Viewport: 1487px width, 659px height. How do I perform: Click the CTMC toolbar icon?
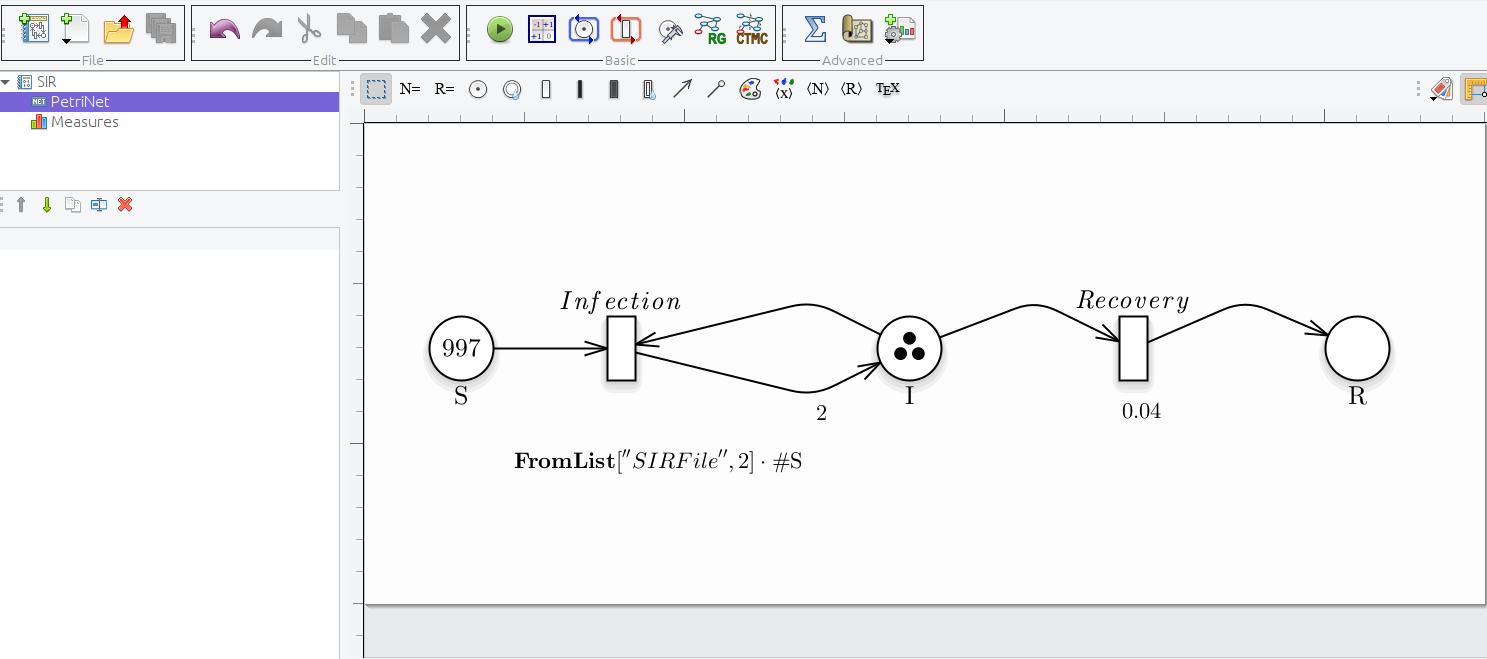coord(751,30)
